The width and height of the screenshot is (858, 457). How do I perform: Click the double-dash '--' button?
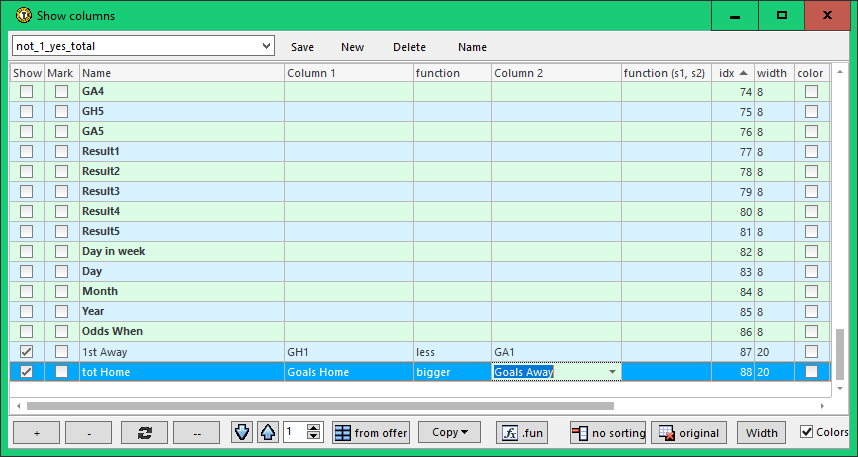click(196, 432)
